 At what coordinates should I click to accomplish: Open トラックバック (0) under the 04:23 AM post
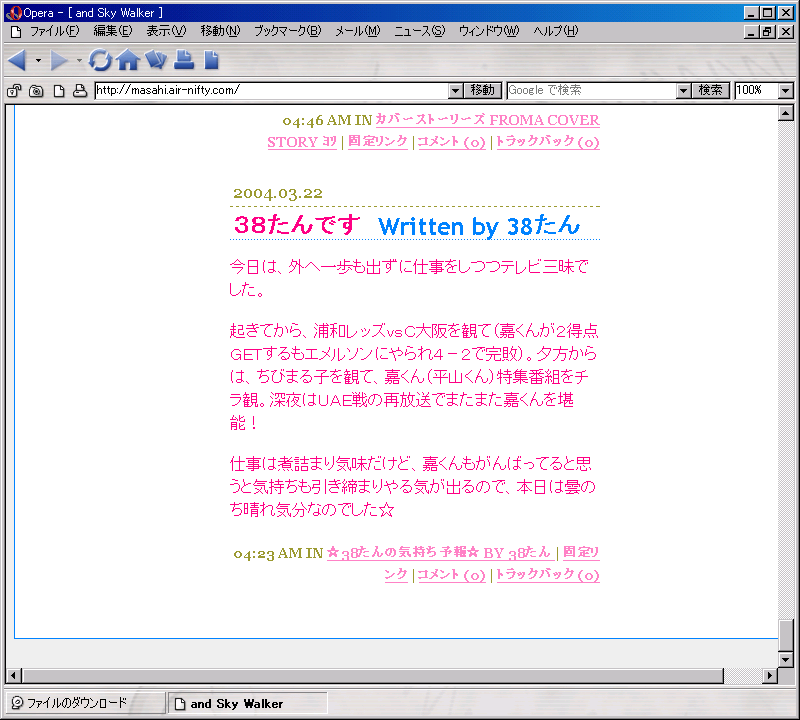(x=548, y=575)
